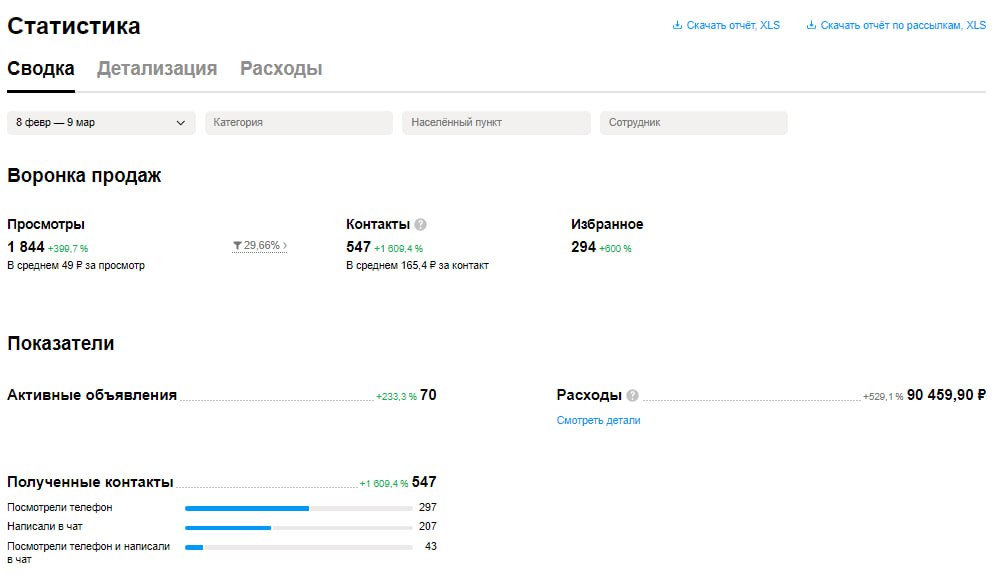
Task: Switch to the Сводка tab
Action: point(41,69)
